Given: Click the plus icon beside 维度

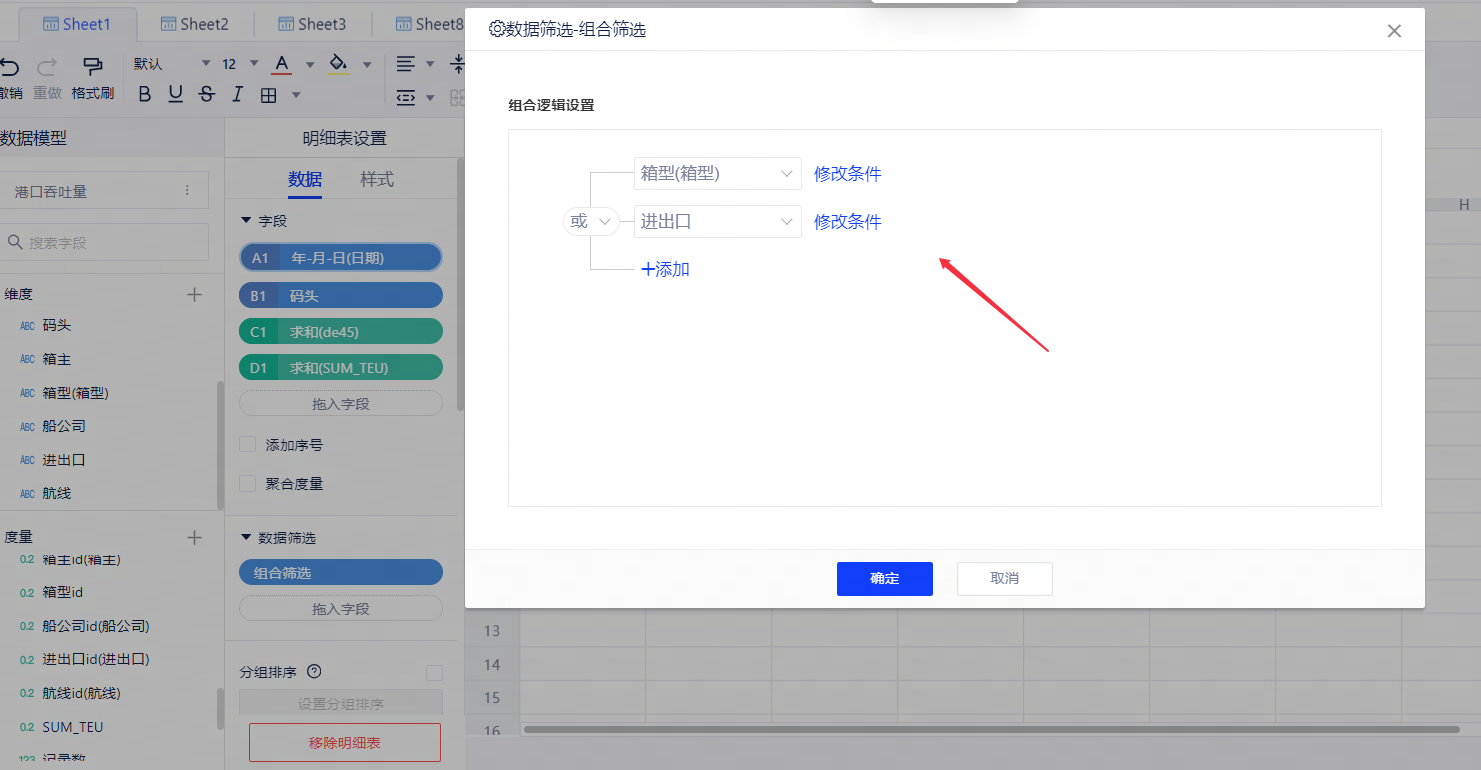Looking at the screenshot, I should point(195,294).
